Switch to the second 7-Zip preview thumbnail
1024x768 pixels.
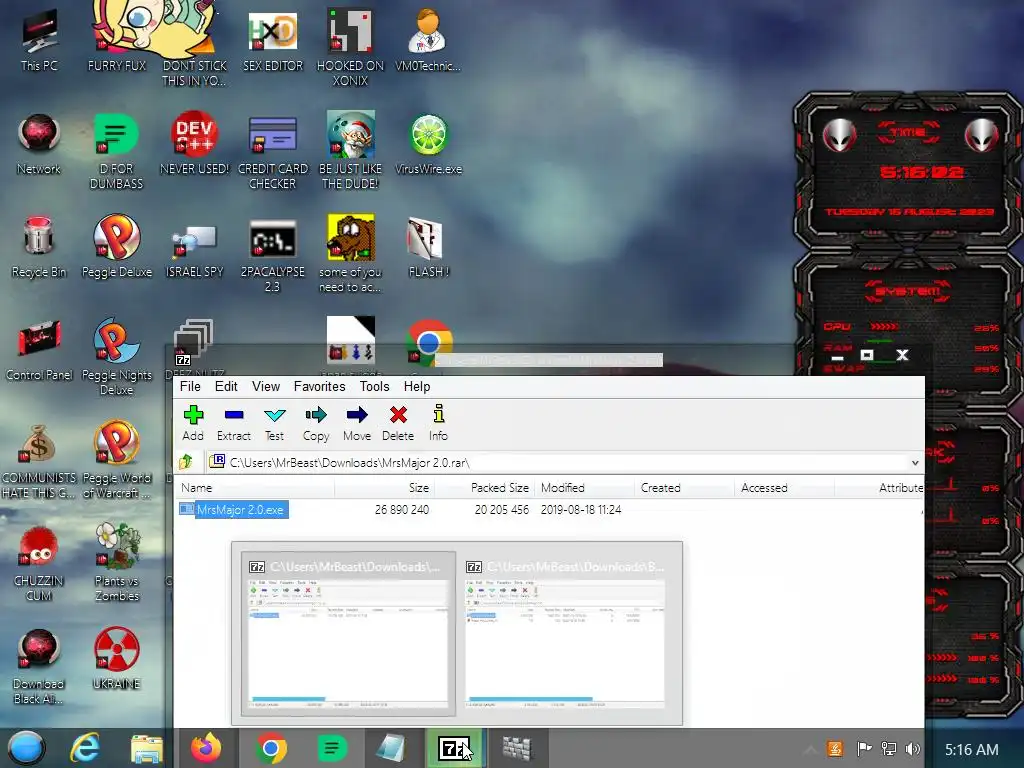click(566, 633)
